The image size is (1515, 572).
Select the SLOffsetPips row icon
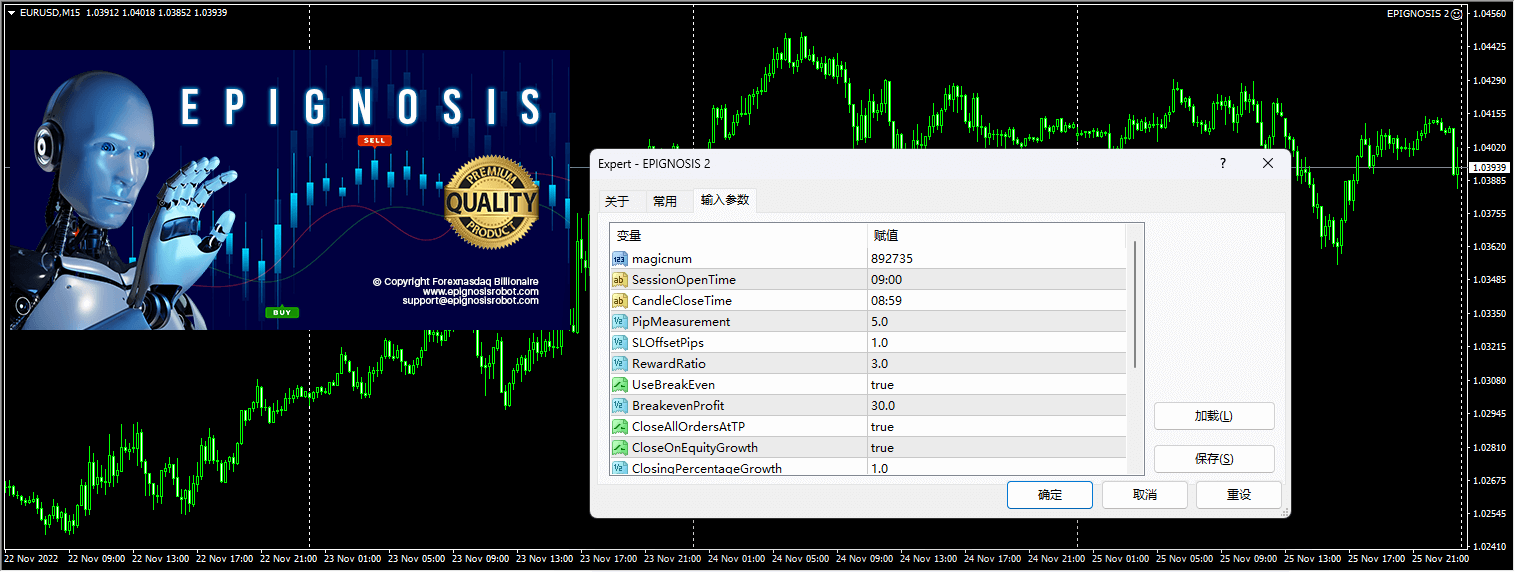619,343
